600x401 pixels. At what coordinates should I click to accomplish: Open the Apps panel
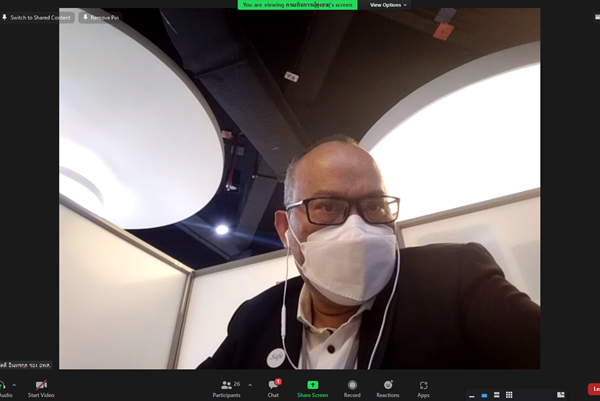point(423,389)
